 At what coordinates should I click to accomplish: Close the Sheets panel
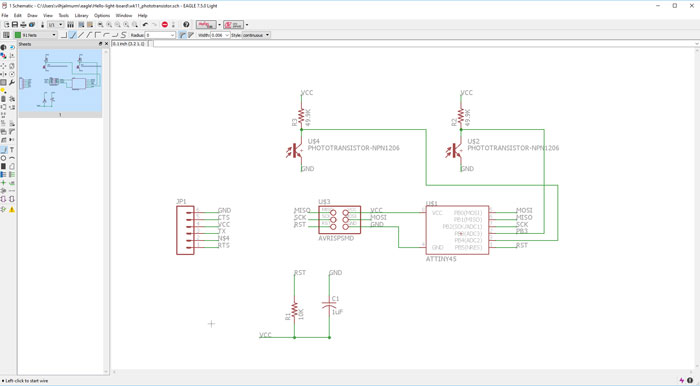click(106, 44)
